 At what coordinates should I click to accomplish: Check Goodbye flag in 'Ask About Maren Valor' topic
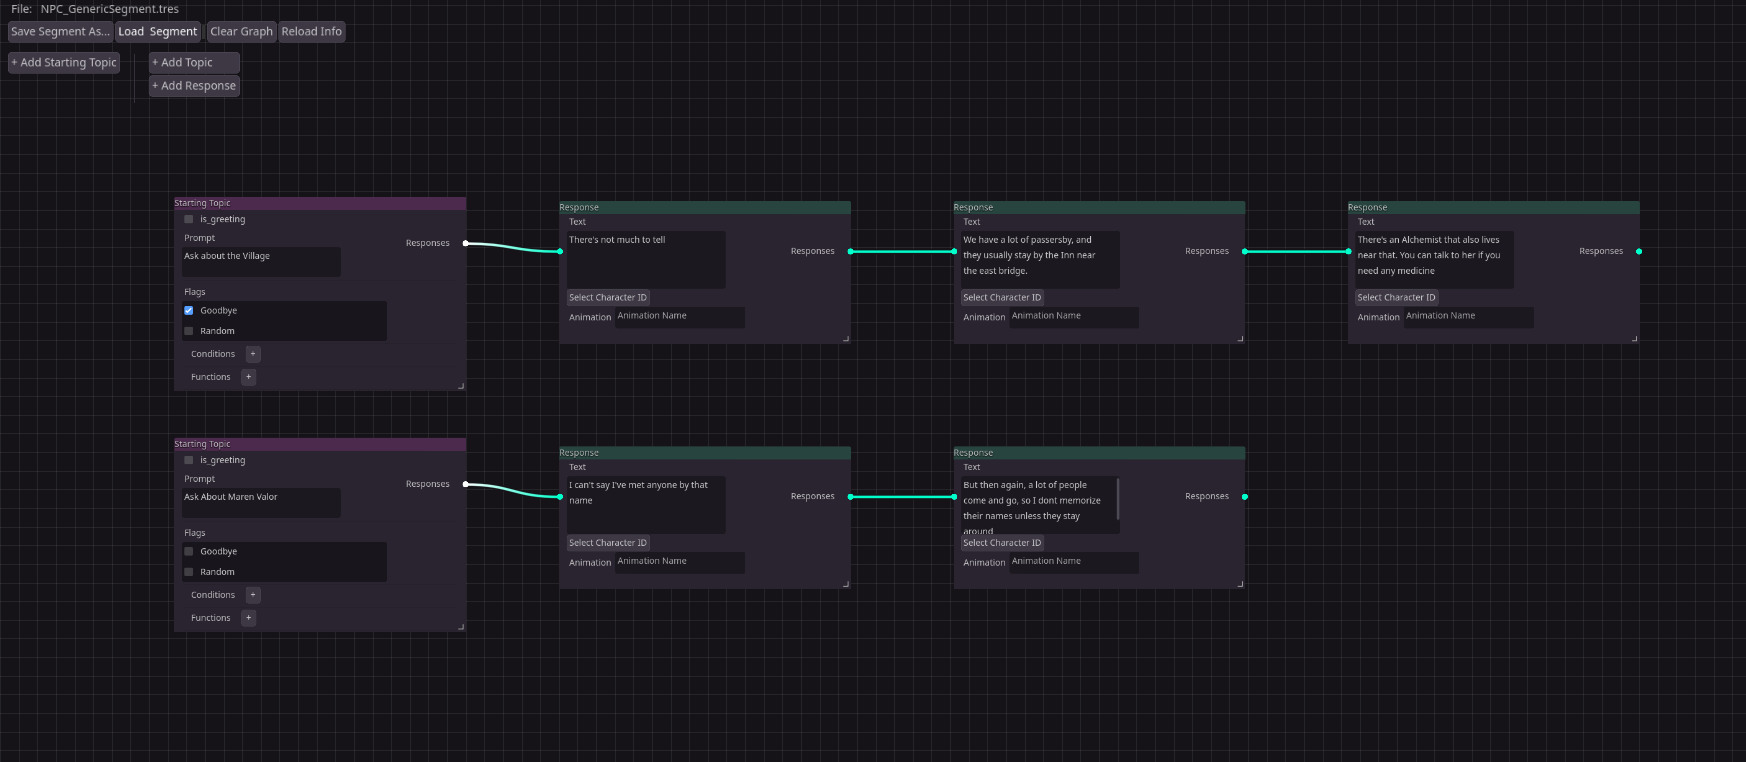pyautogui.click(x=189, y=551)
